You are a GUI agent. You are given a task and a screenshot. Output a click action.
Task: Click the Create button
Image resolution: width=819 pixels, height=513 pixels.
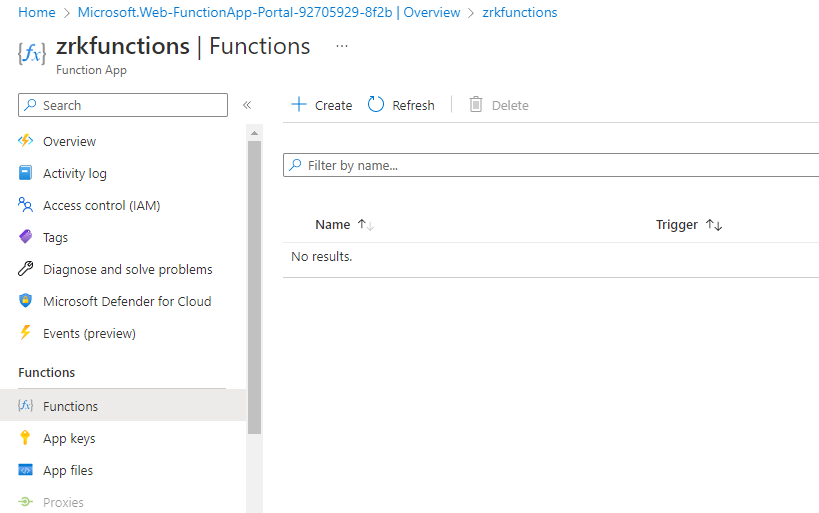click(322, 105)
